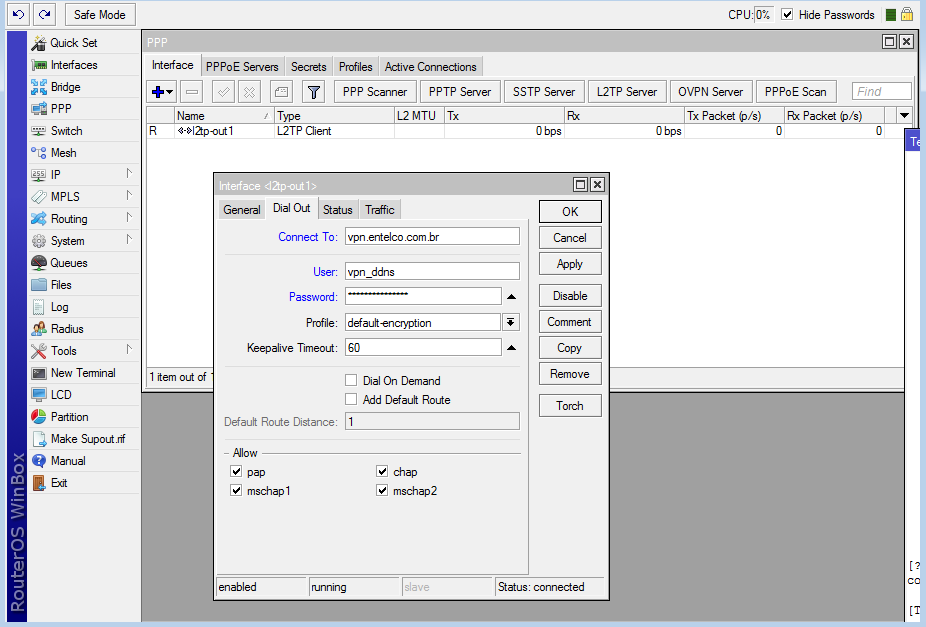Toggle the Hide Passwords checkbox
Viewport: 926px width, 627px height.
pyautogui.click(x=788, y=15)
